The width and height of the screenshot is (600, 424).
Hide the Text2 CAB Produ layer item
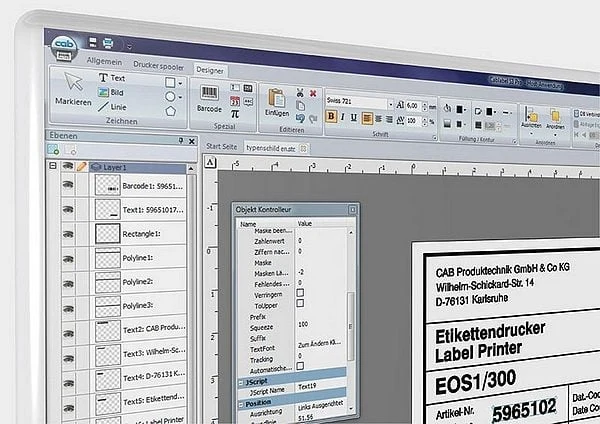tap(68, 334)
